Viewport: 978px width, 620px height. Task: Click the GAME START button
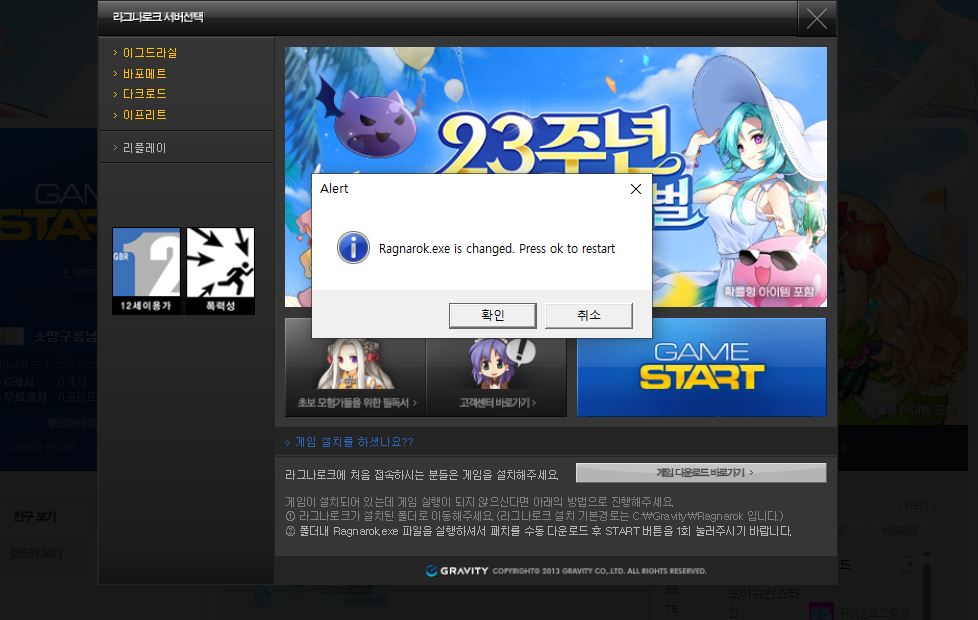(701, 367)
